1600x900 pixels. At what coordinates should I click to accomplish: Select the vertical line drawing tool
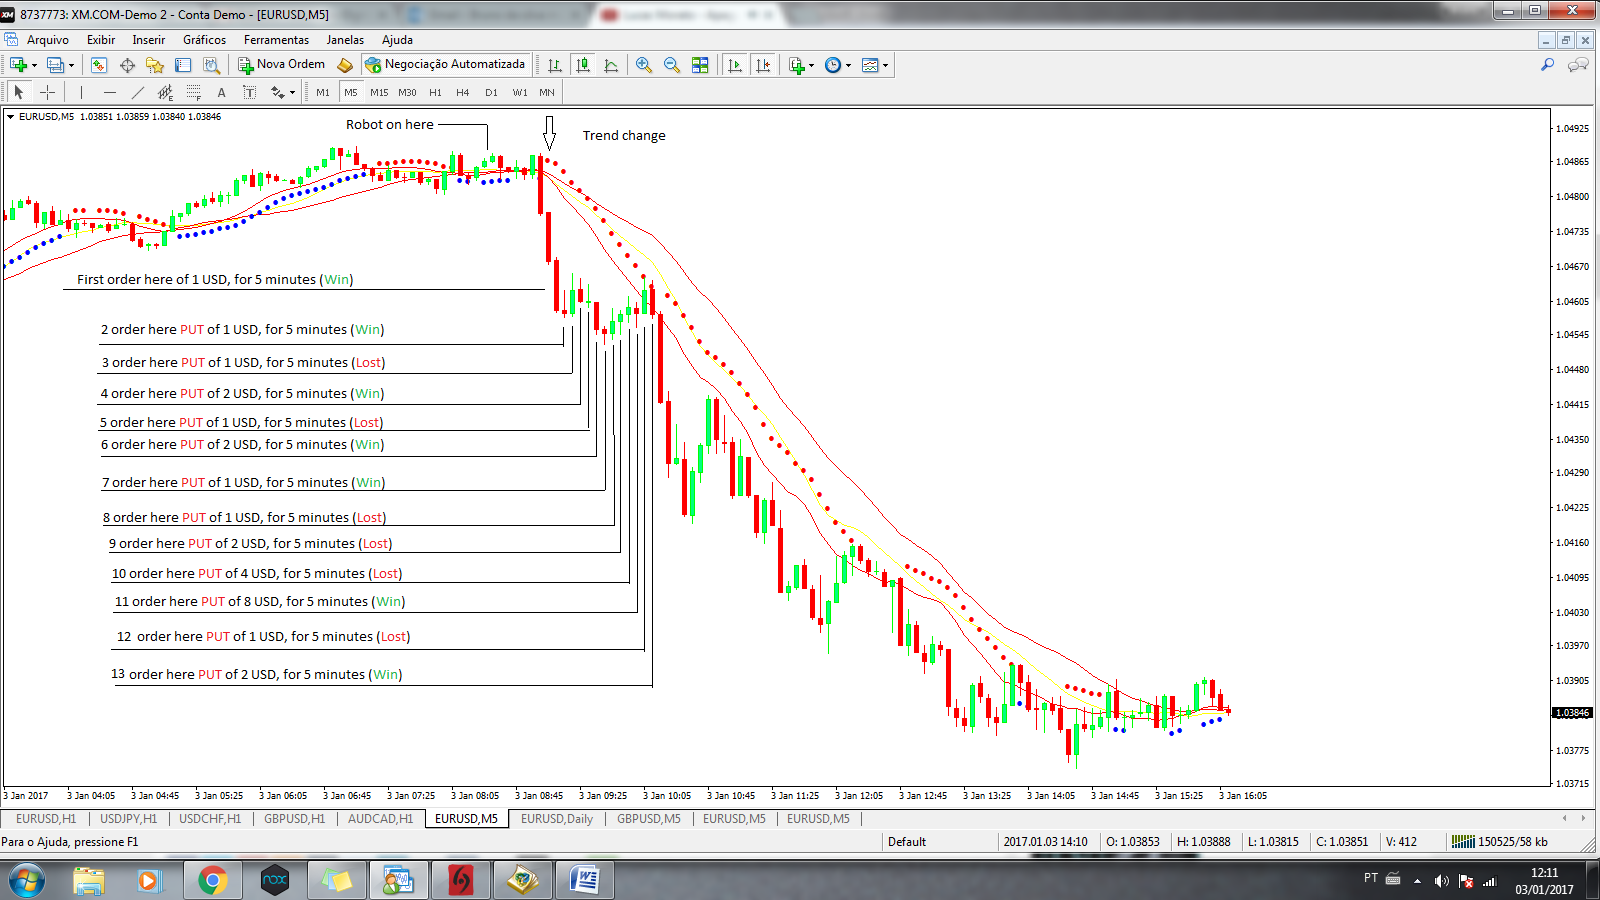(81, 92)
